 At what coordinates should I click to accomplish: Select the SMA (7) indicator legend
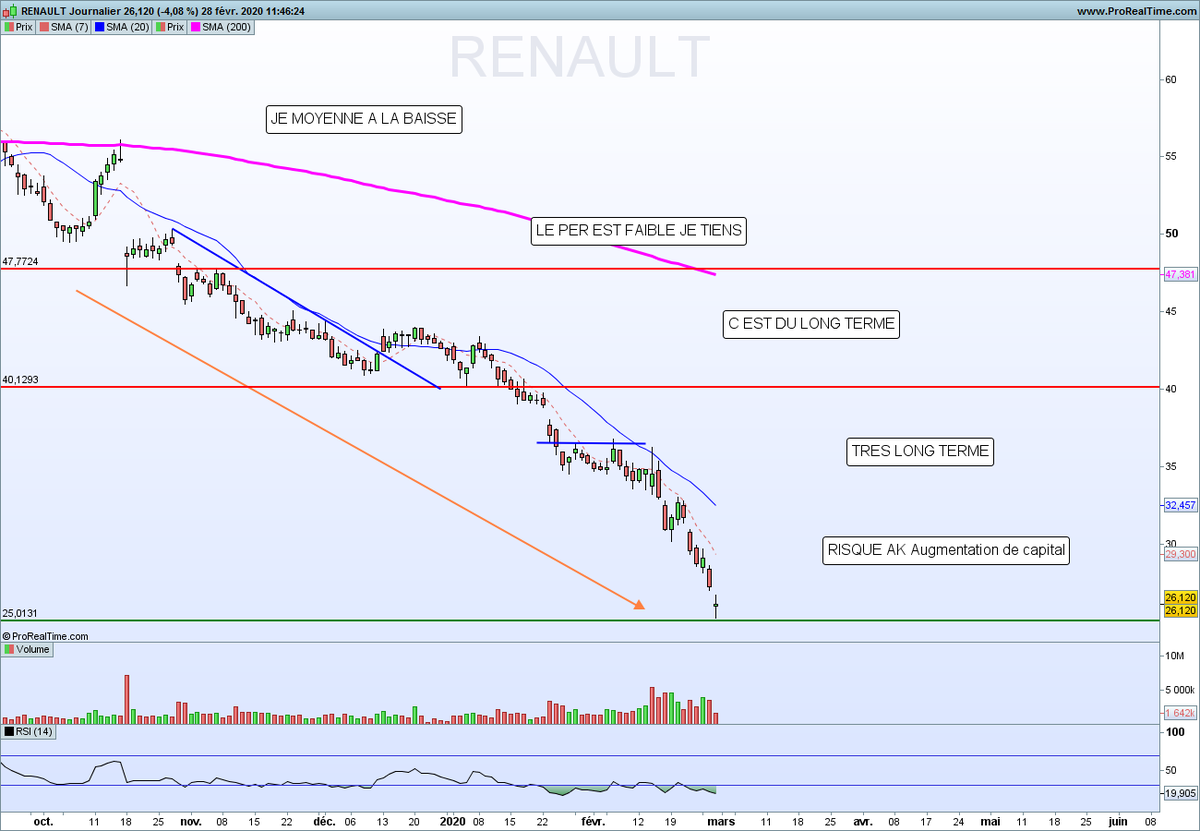(64, 27)
